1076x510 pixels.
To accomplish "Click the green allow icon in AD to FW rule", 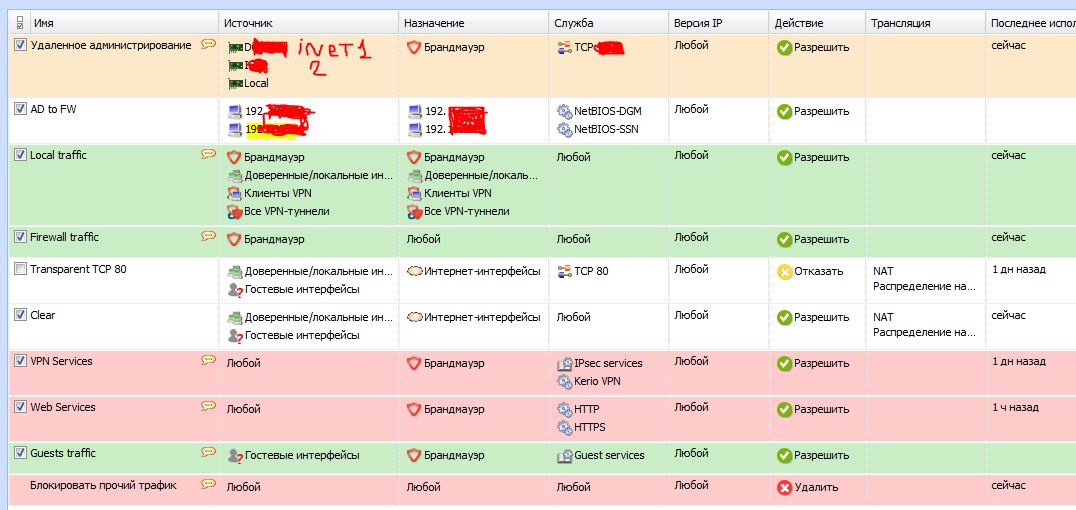I will pyautogui.click(x=784, y=111).
